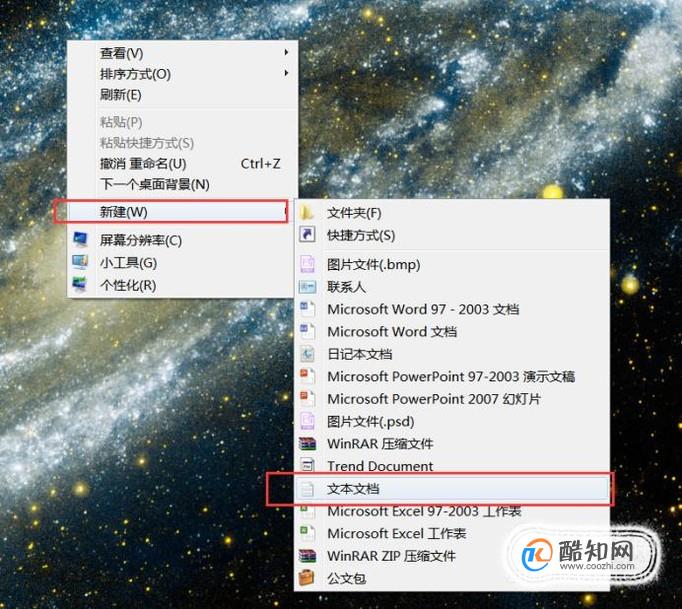Viewport: 682px width, 609px height.
Task: Choose 刷新(E) from the context menu
Action: [x=121, y=94]
